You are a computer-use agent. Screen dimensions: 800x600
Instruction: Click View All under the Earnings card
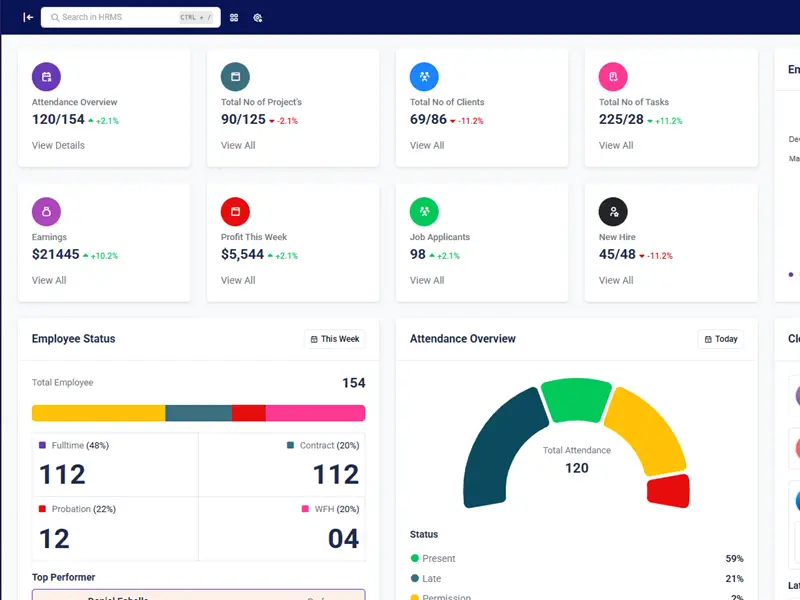point(49,280)
